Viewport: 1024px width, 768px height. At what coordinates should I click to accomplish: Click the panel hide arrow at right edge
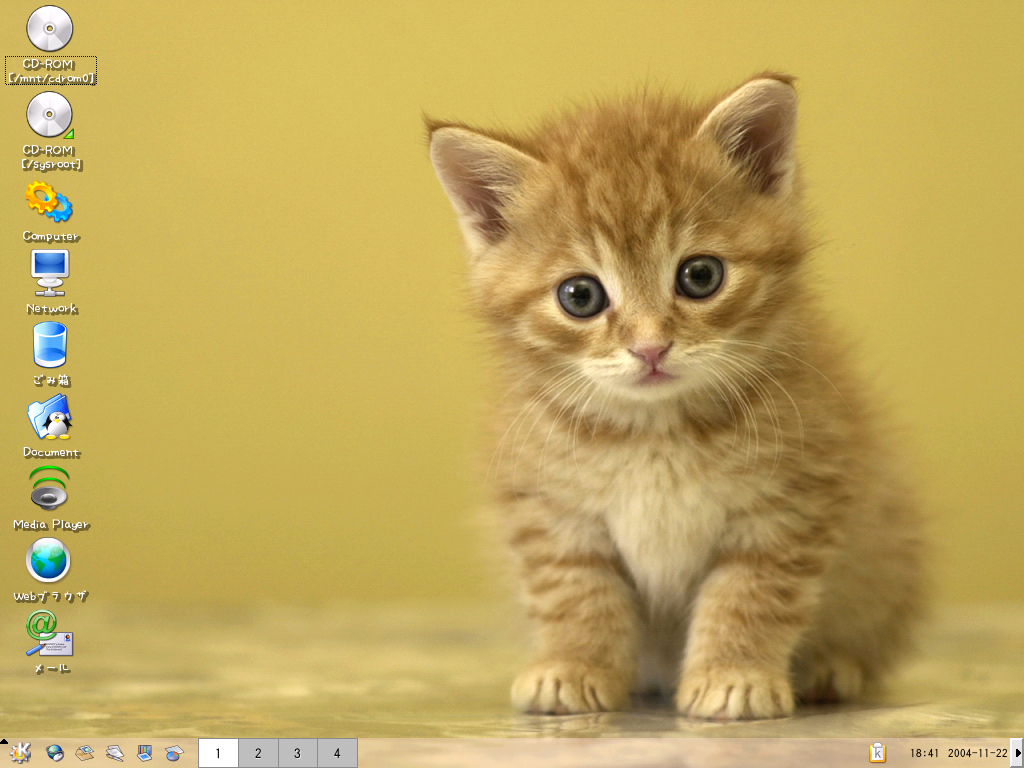pos(1017,753)
